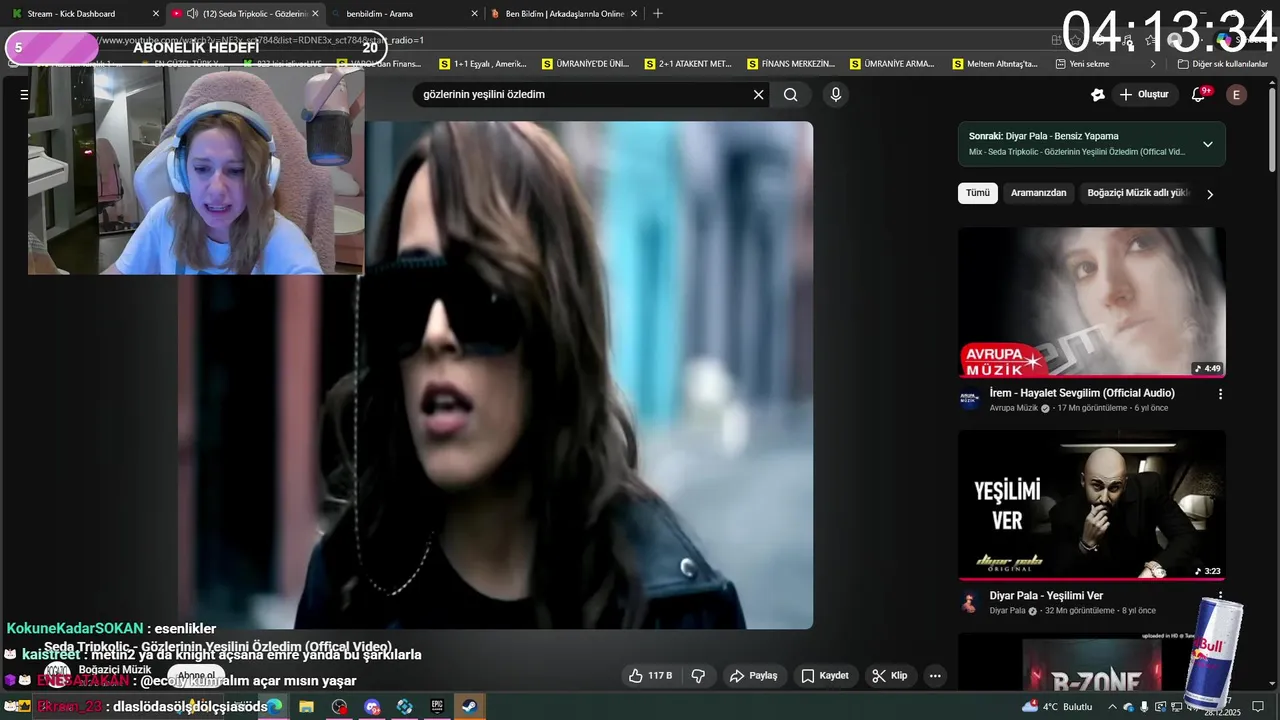Close the Kick Dashboard tab
The image size is (1280, 720).
point(155,14)
